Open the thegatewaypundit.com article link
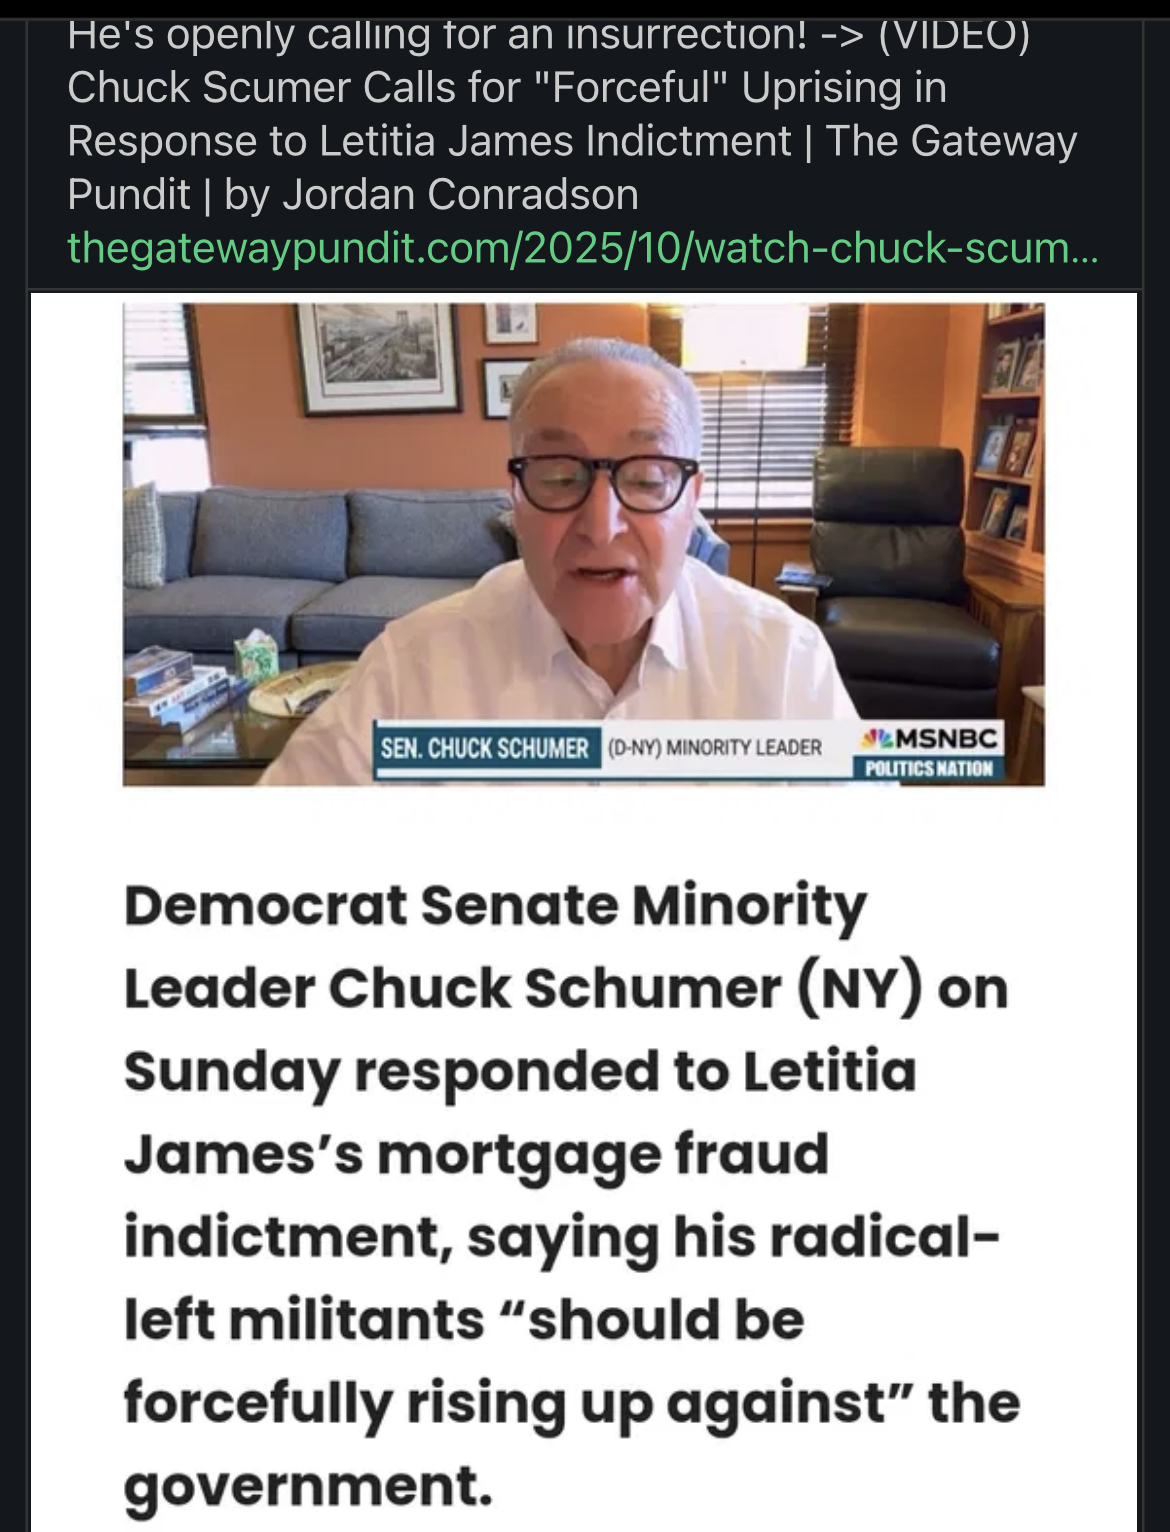 tap(582, 247)
